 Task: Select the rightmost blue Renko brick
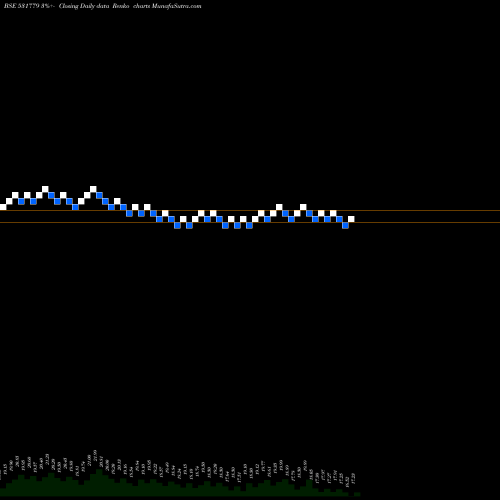(345, 225)
